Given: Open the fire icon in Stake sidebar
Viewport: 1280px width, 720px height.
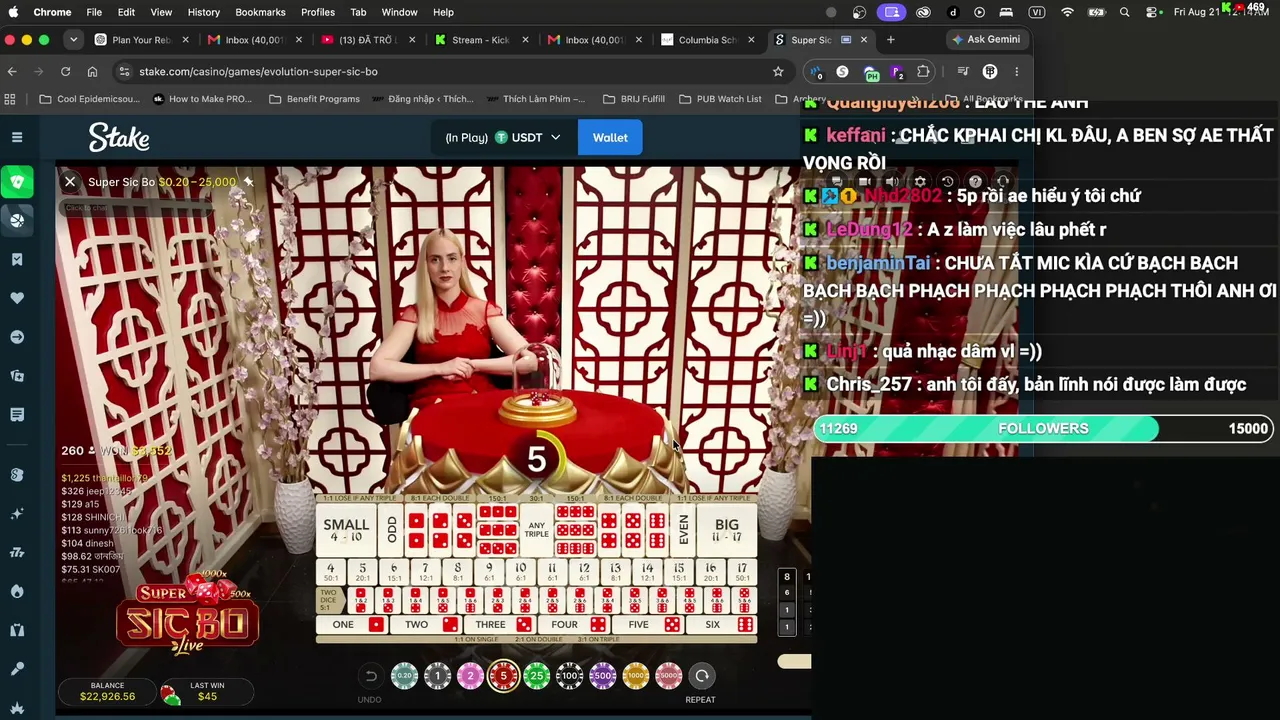Looking at the screenshot, I should 17,591.
